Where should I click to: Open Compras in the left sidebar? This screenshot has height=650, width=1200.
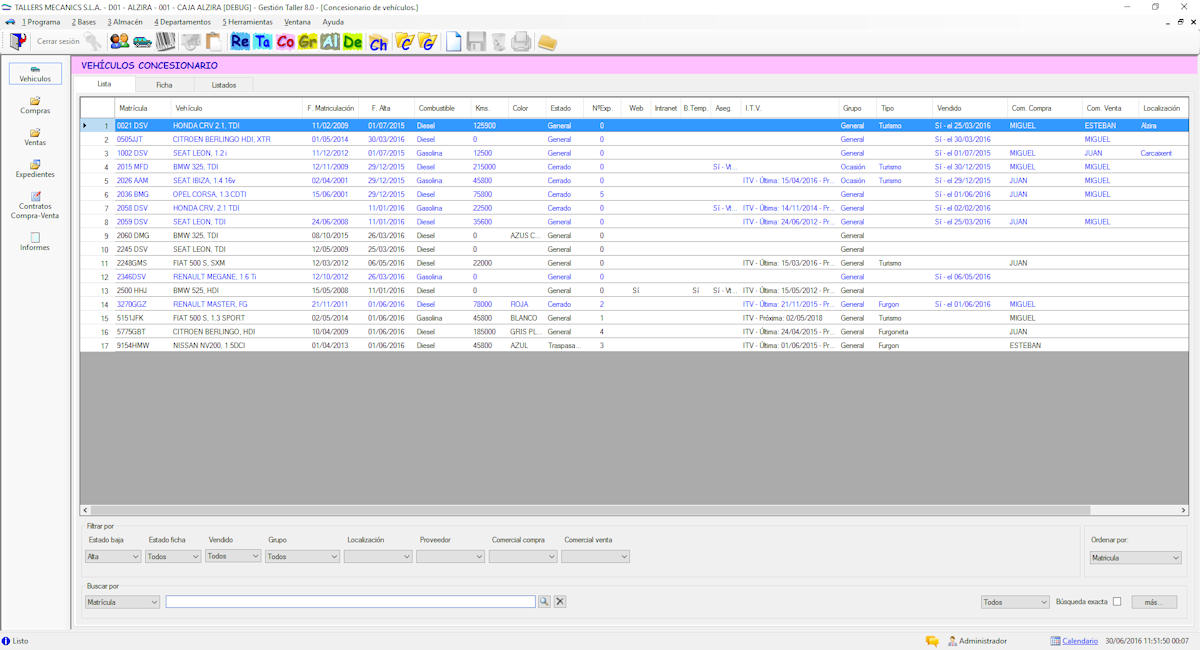point(35,105)
